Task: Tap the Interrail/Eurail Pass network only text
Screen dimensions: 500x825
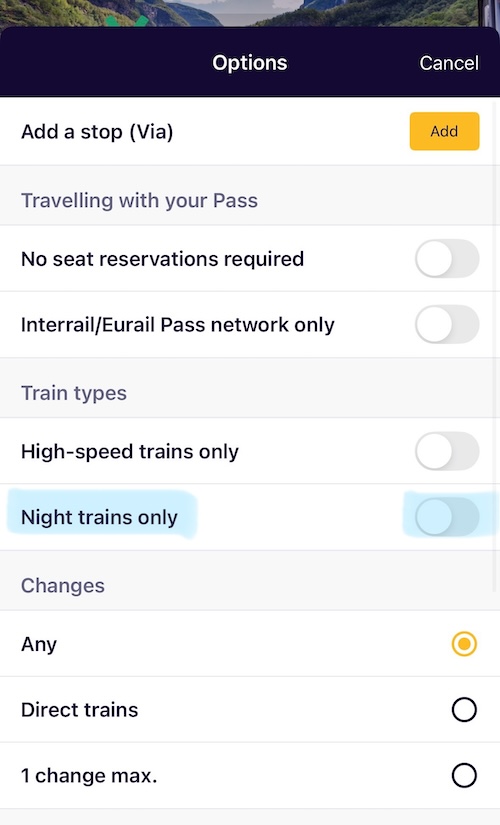Action: point(177,325)
